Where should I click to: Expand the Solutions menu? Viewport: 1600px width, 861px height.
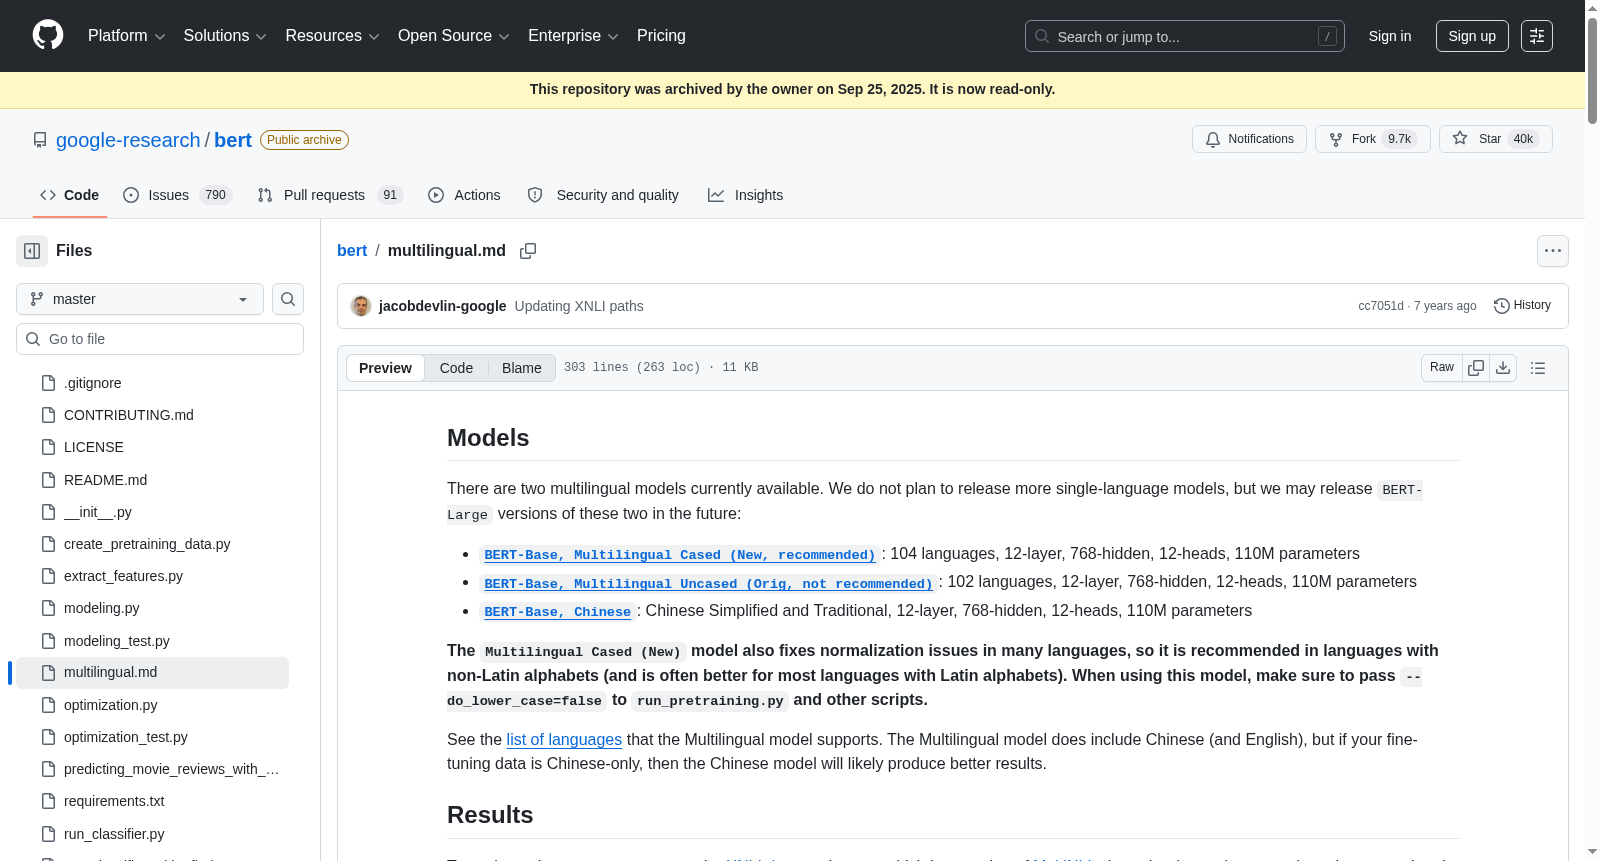click(225, 36)
